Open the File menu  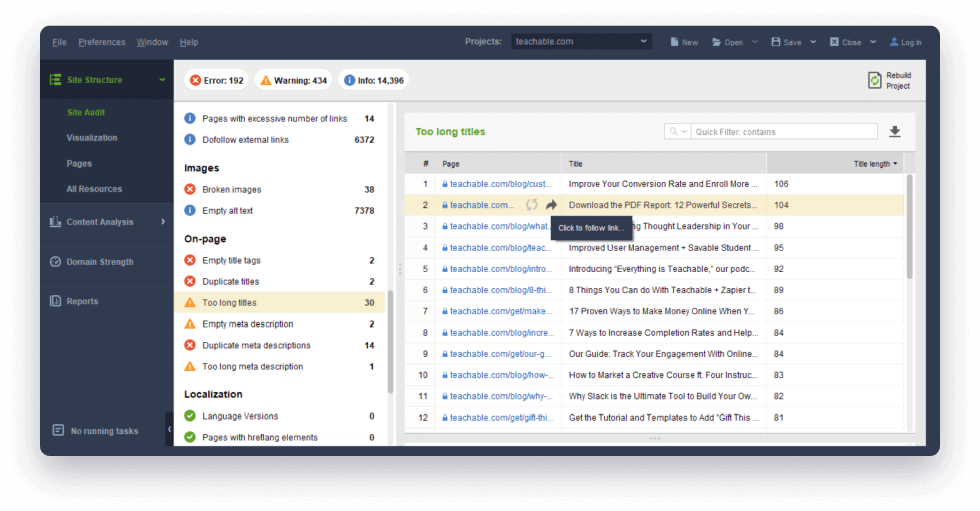pos(59,42)
